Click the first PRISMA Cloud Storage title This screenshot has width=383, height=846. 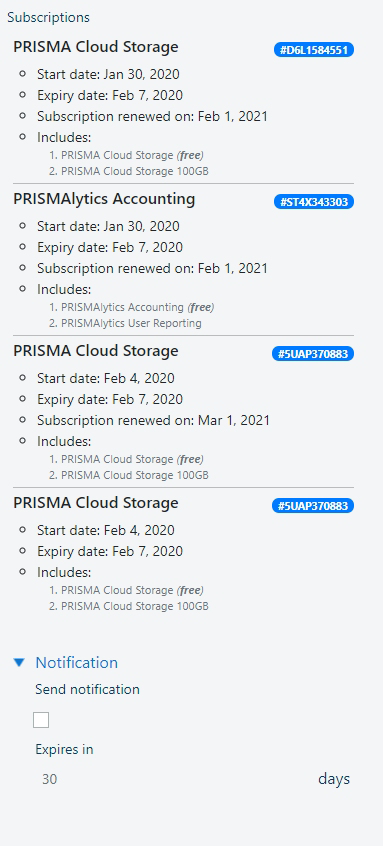point(95,47)
